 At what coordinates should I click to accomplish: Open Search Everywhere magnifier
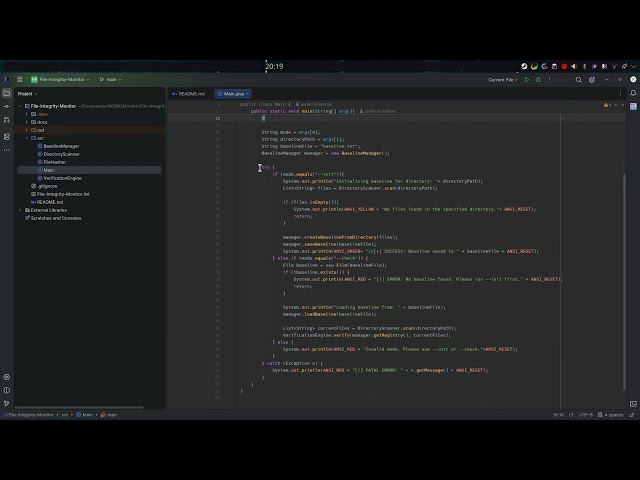click(578, 80)
